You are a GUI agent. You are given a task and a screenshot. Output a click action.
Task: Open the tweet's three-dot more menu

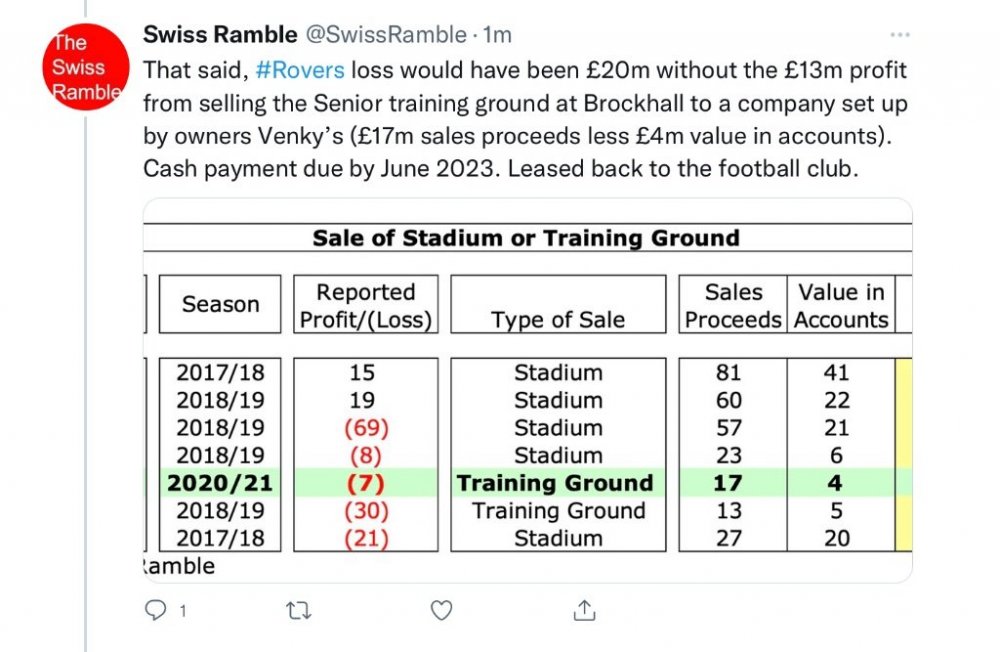point(900,36)
